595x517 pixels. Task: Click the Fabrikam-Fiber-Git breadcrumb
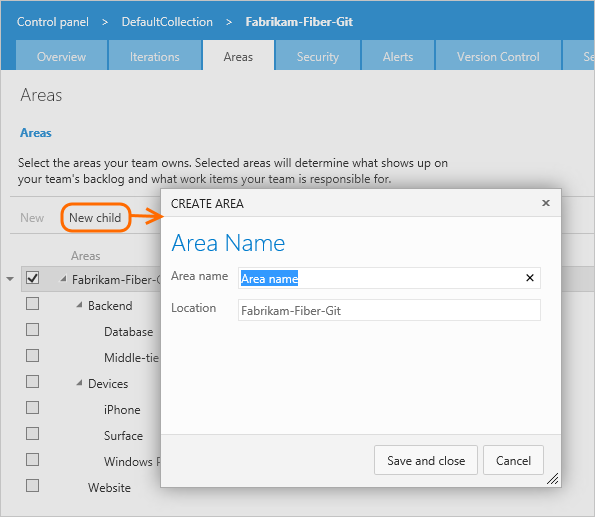click(299, 22)
